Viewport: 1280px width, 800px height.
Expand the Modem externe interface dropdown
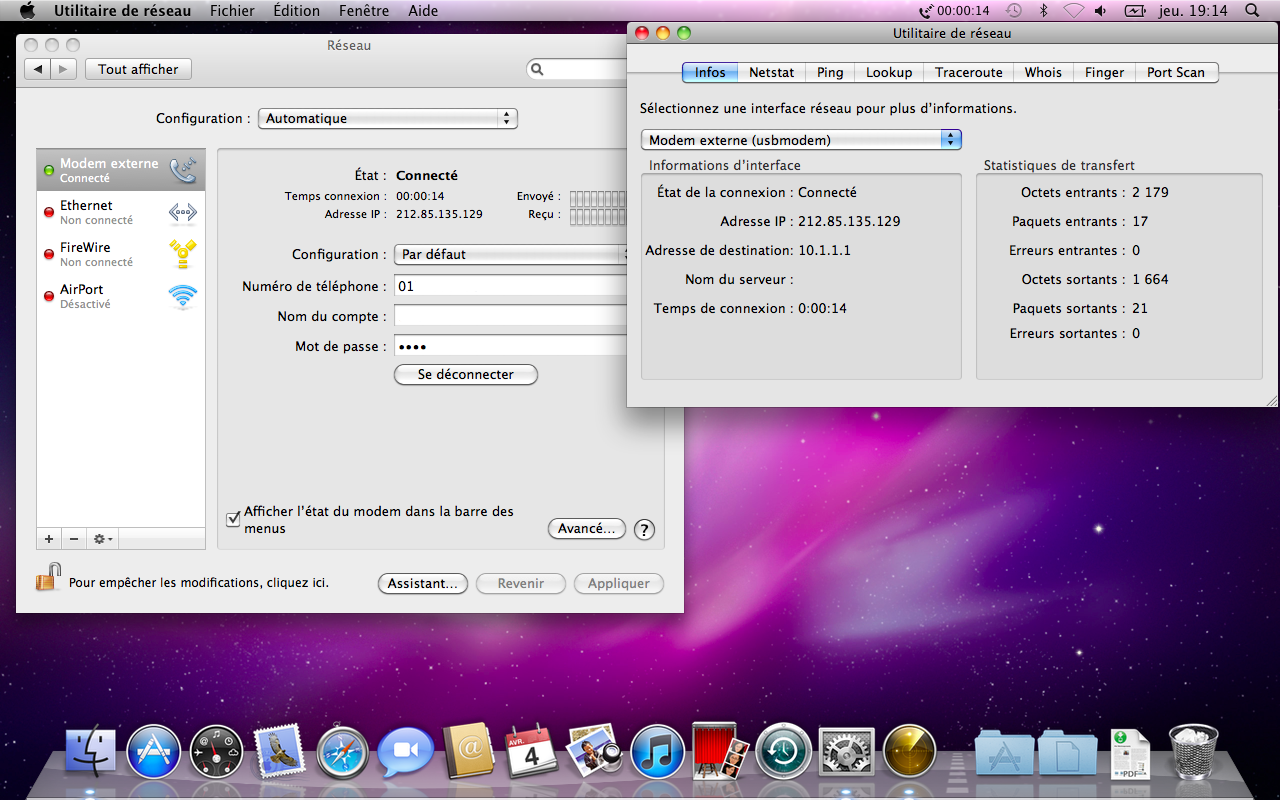(x=800, y=140)
